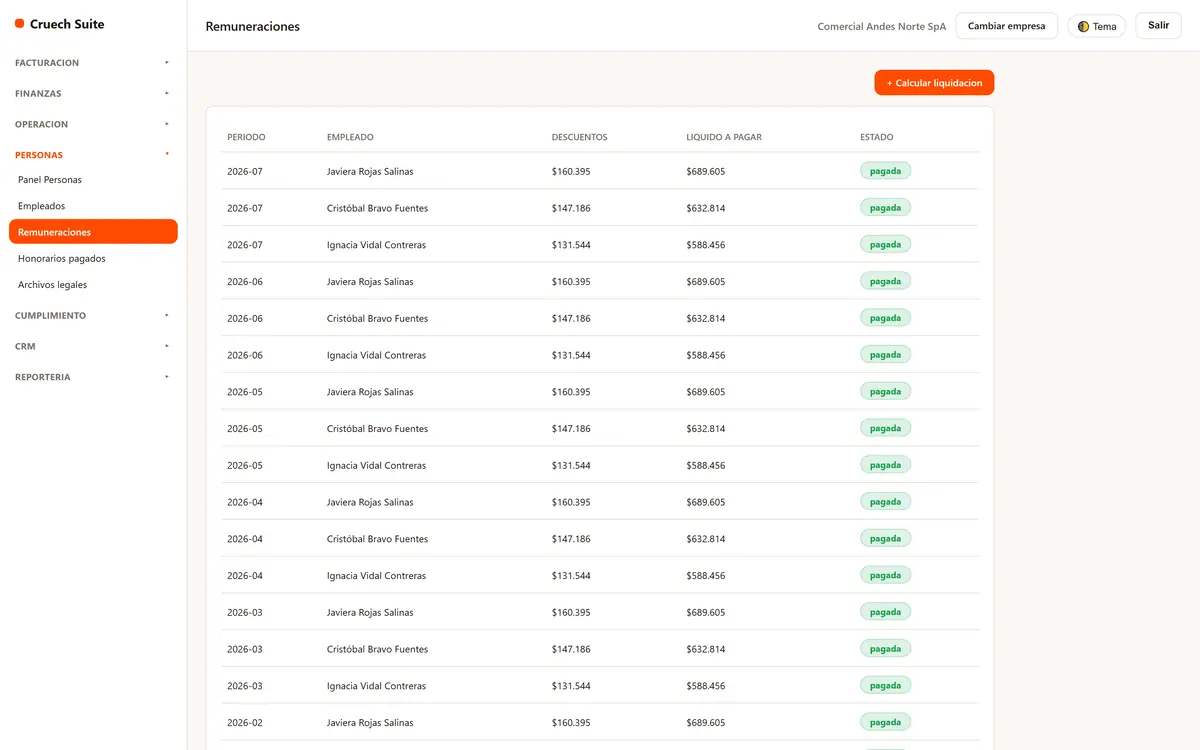This screenshot has width=1200, height=750.
Task: Click pagada badge for Ignacia 2026-03
Action: coord(885,685)
